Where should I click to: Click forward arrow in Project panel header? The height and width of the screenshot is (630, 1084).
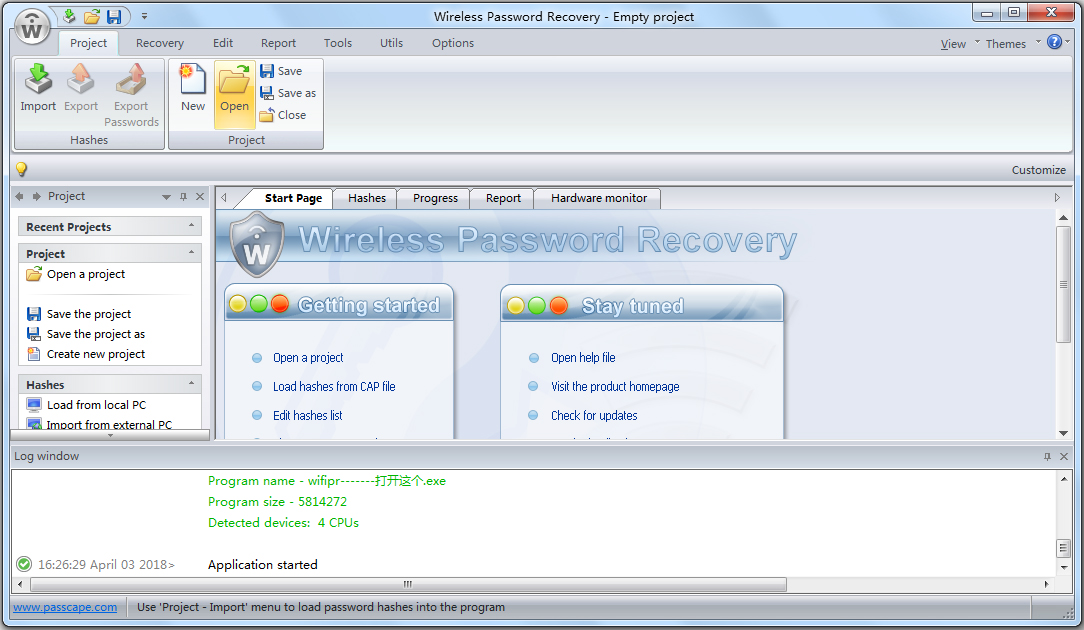coord(36,196)
